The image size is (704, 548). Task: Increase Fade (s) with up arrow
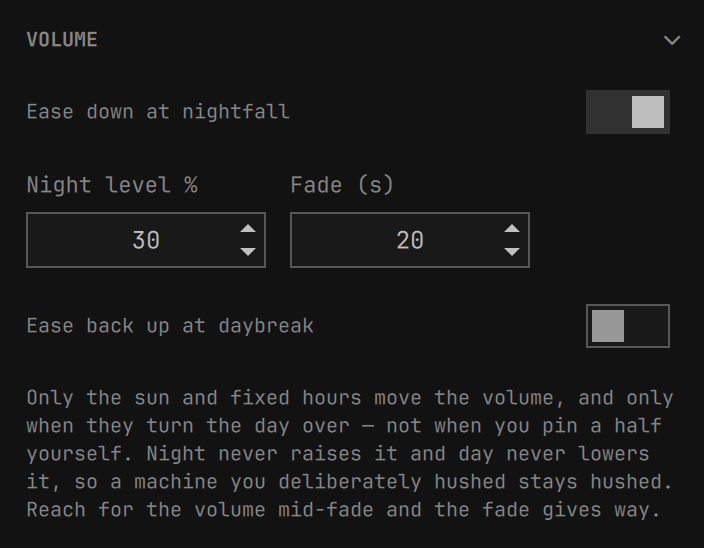pyautogui.click(x=512, y=229)
